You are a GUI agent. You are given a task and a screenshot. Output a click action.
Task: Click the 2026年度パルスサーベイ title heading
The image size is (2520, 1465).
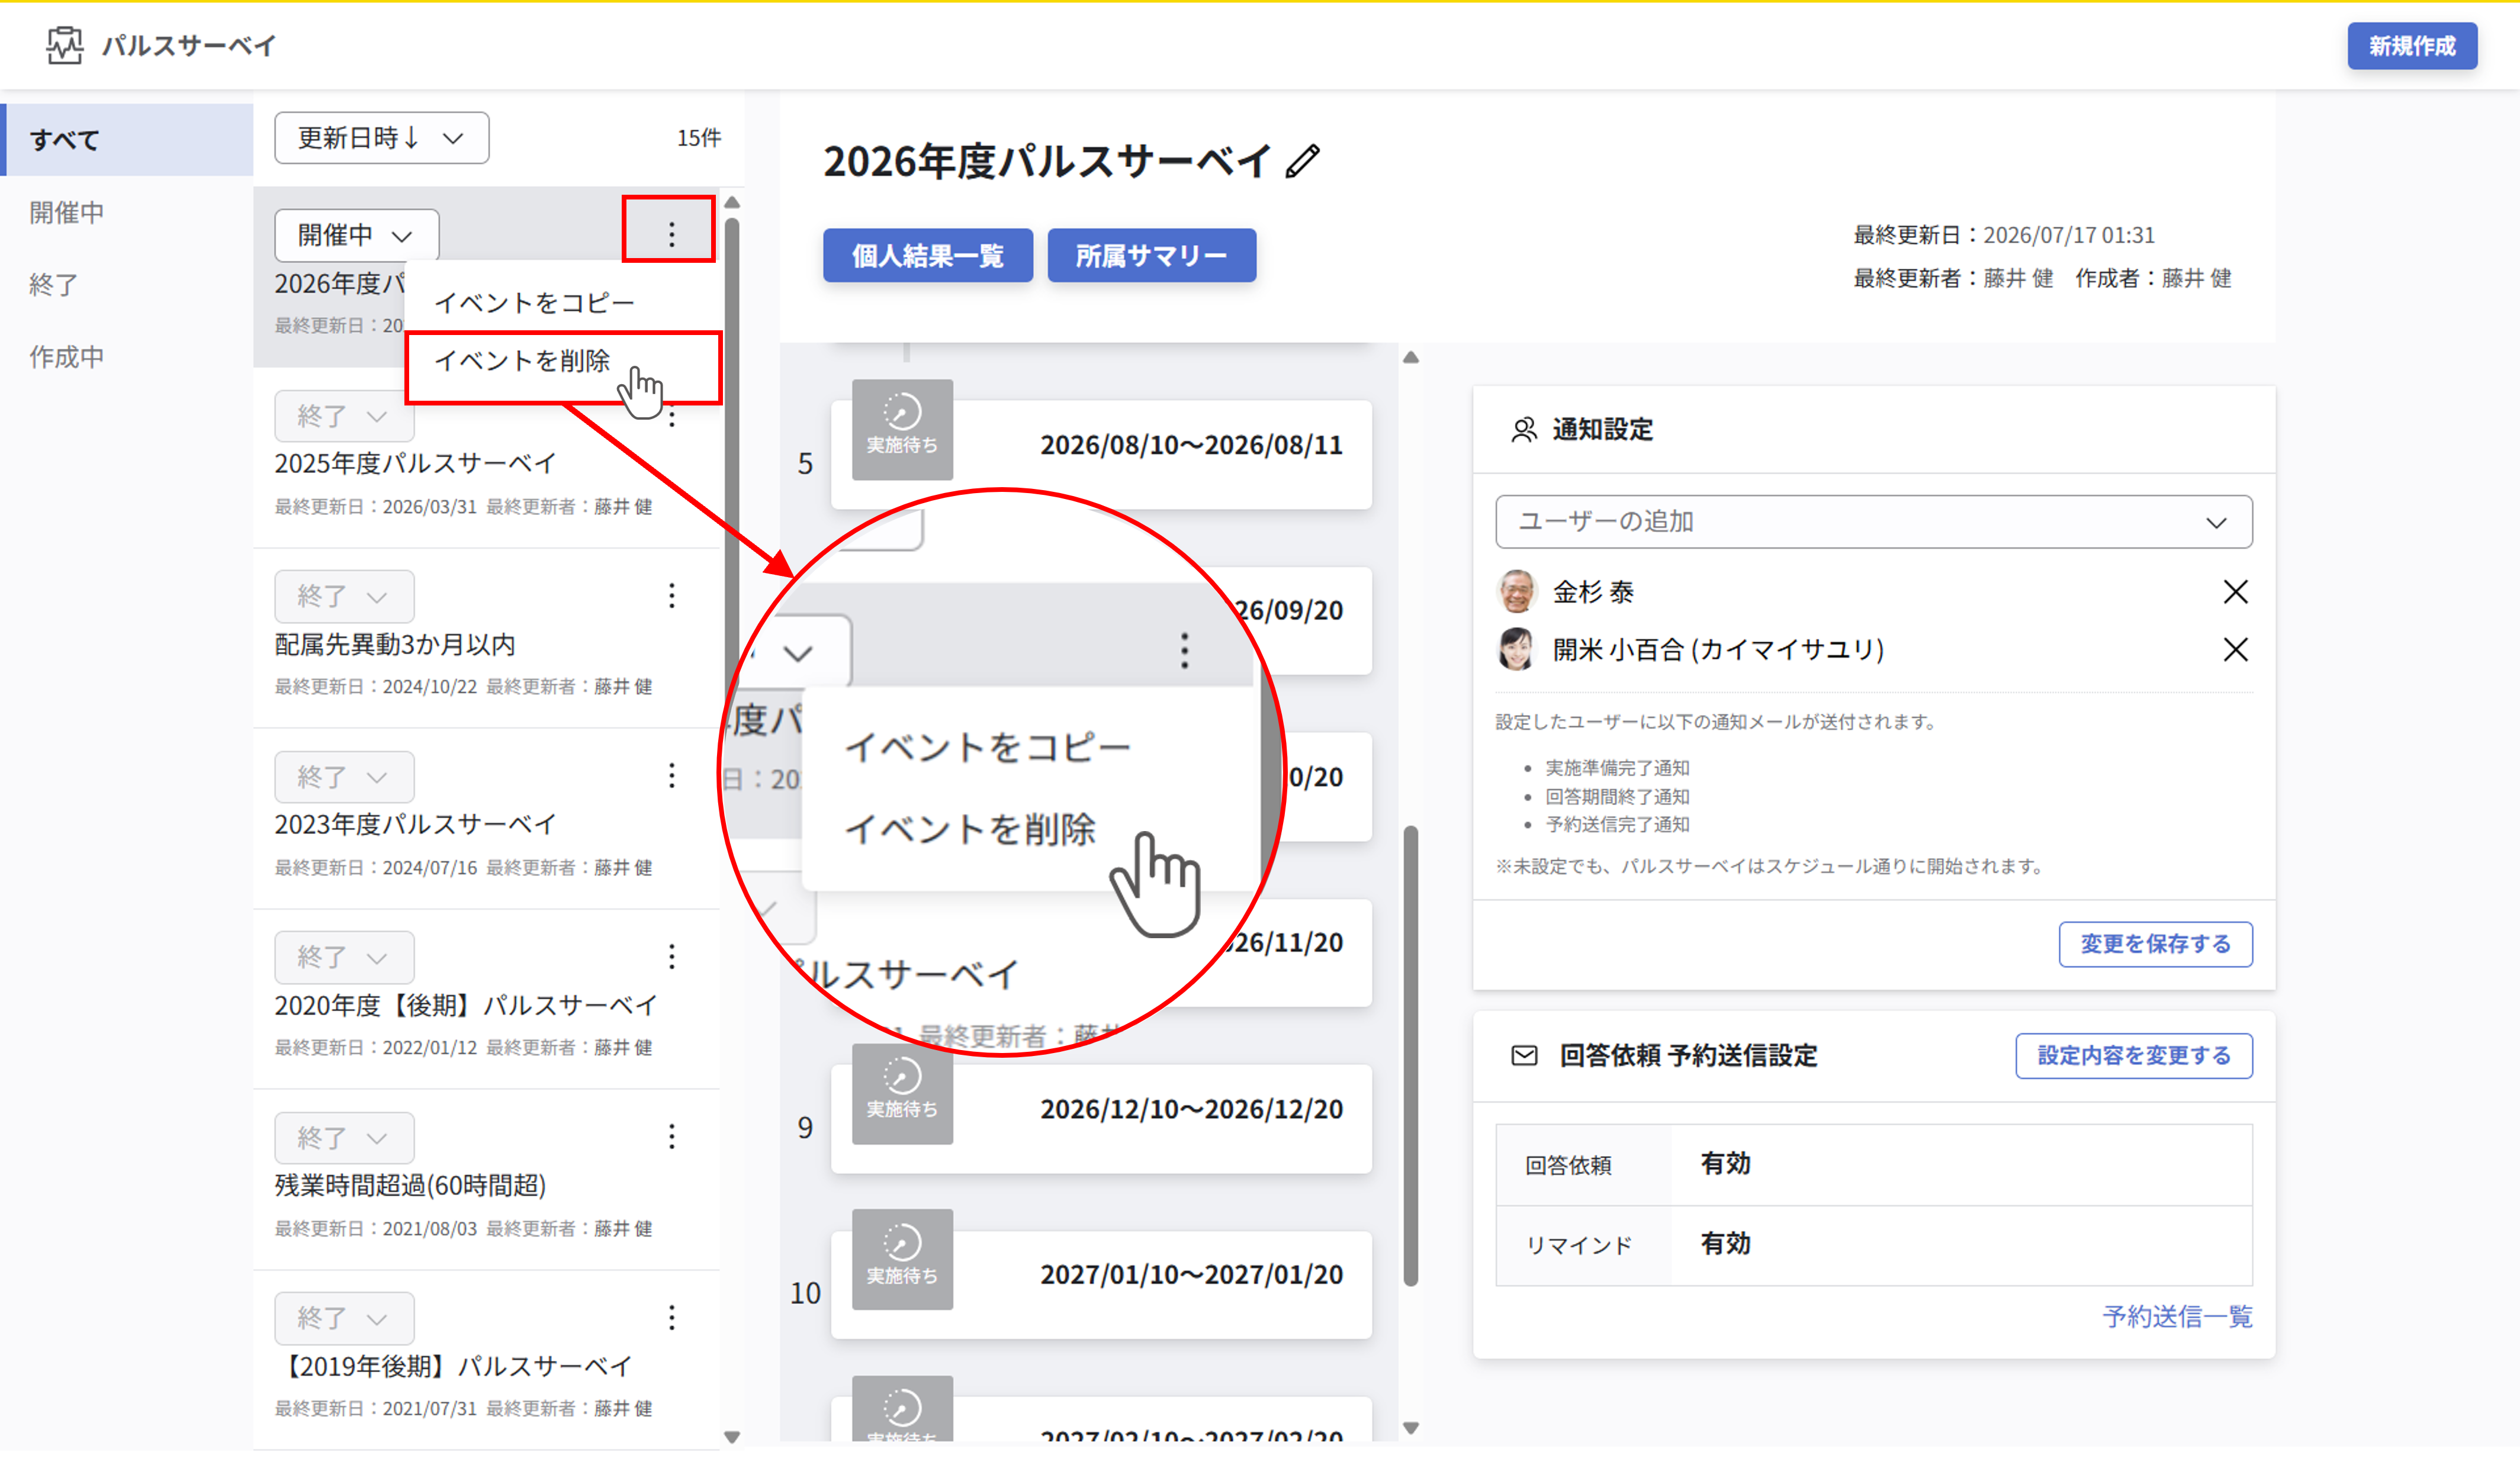(x=1047, y=162)
